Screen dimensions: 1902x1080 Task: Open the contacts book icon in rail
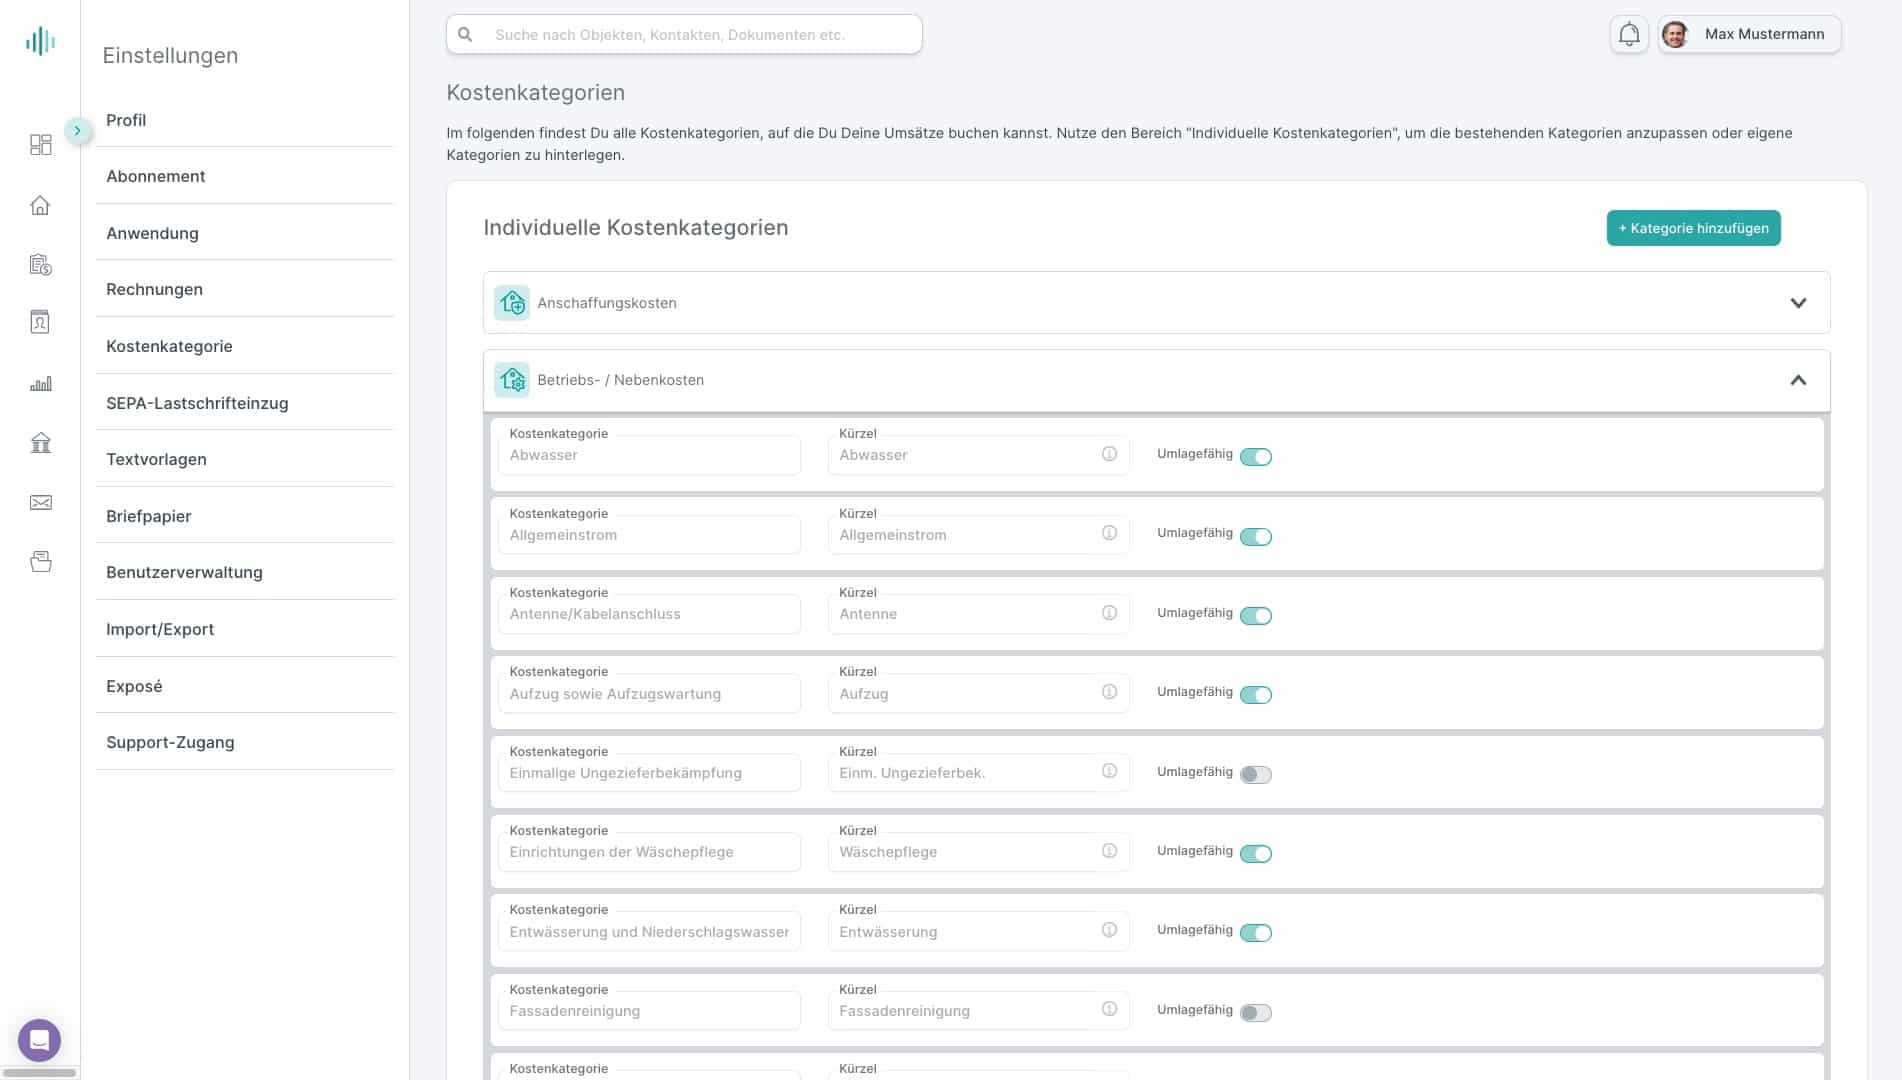pyautogui.click(x=40, y=322)
